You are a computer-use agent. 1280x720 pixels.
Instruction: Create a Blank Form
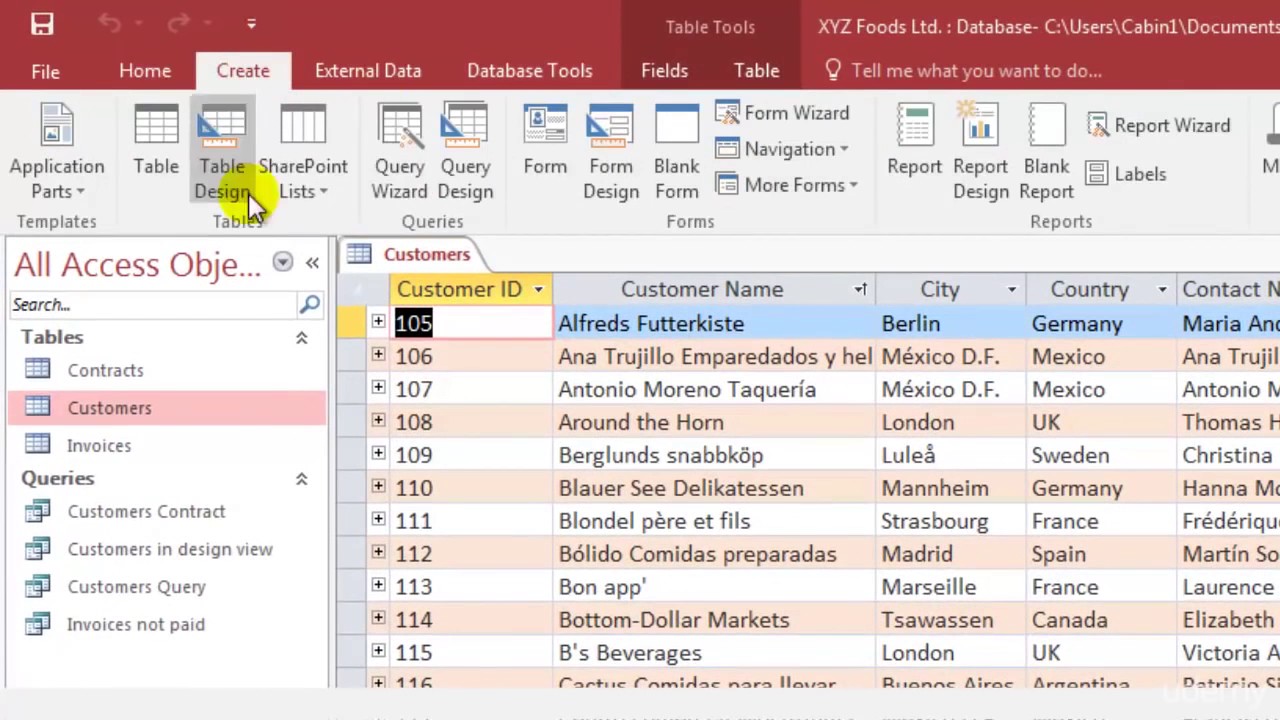pos(677,150)
